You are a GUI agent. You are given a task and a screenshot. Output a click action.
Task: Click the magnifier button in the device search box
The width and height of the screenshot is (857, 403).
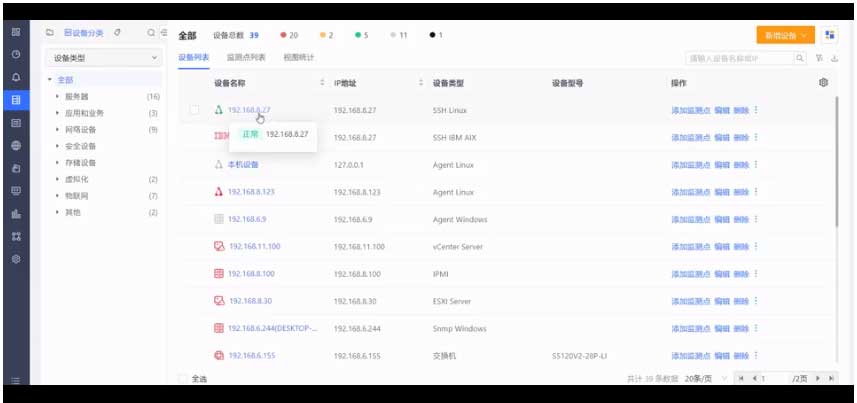coord(800,58)
